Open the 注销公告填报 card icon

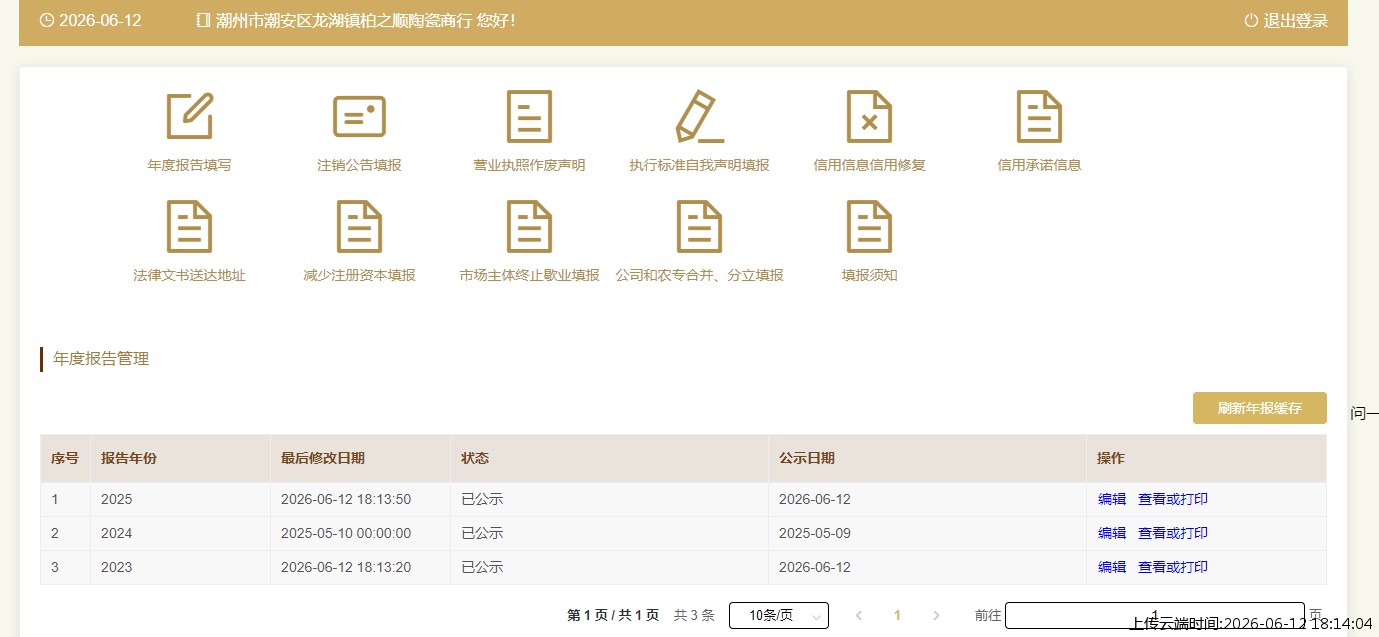point(359,116)
